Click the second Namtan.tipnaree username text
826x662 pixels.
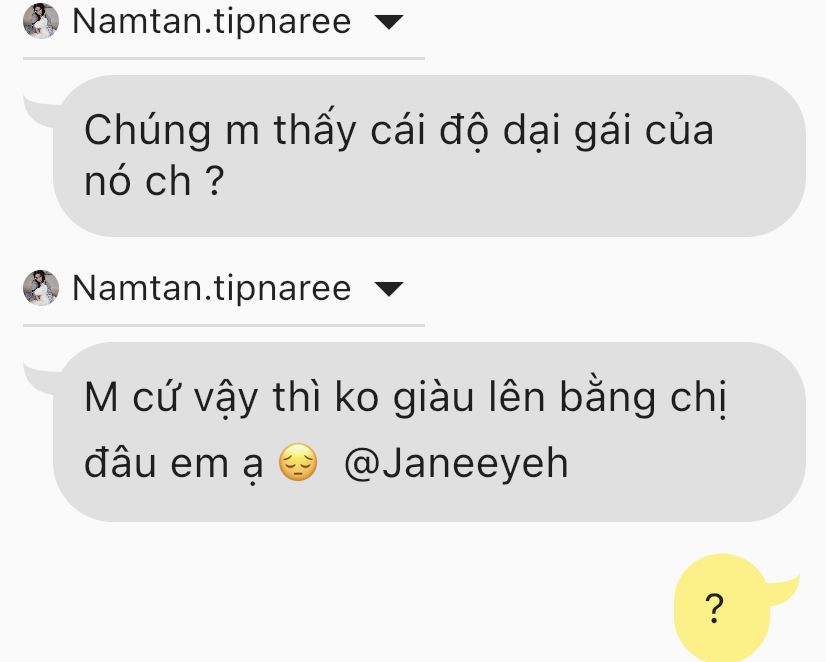coord(212,289)
